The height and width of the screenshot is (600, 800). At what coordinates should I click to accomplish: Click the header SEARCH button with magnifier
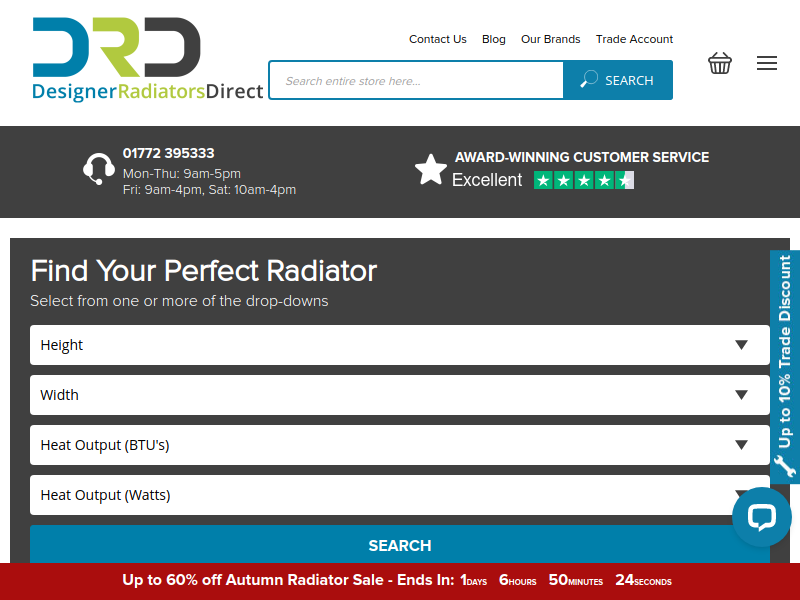click(x=617, y=80)
